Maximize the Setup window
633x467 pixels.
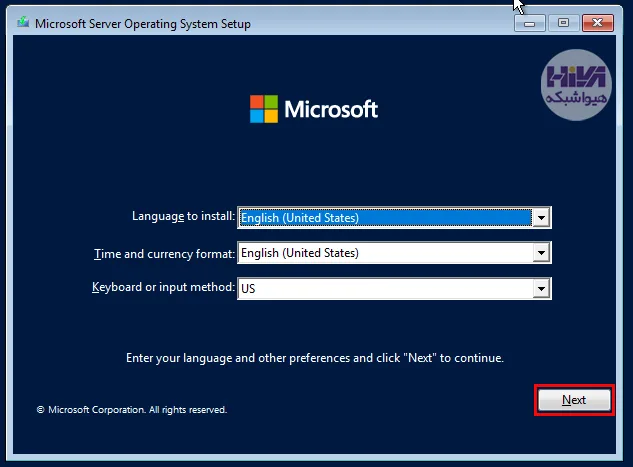click(x=564, y=23)
